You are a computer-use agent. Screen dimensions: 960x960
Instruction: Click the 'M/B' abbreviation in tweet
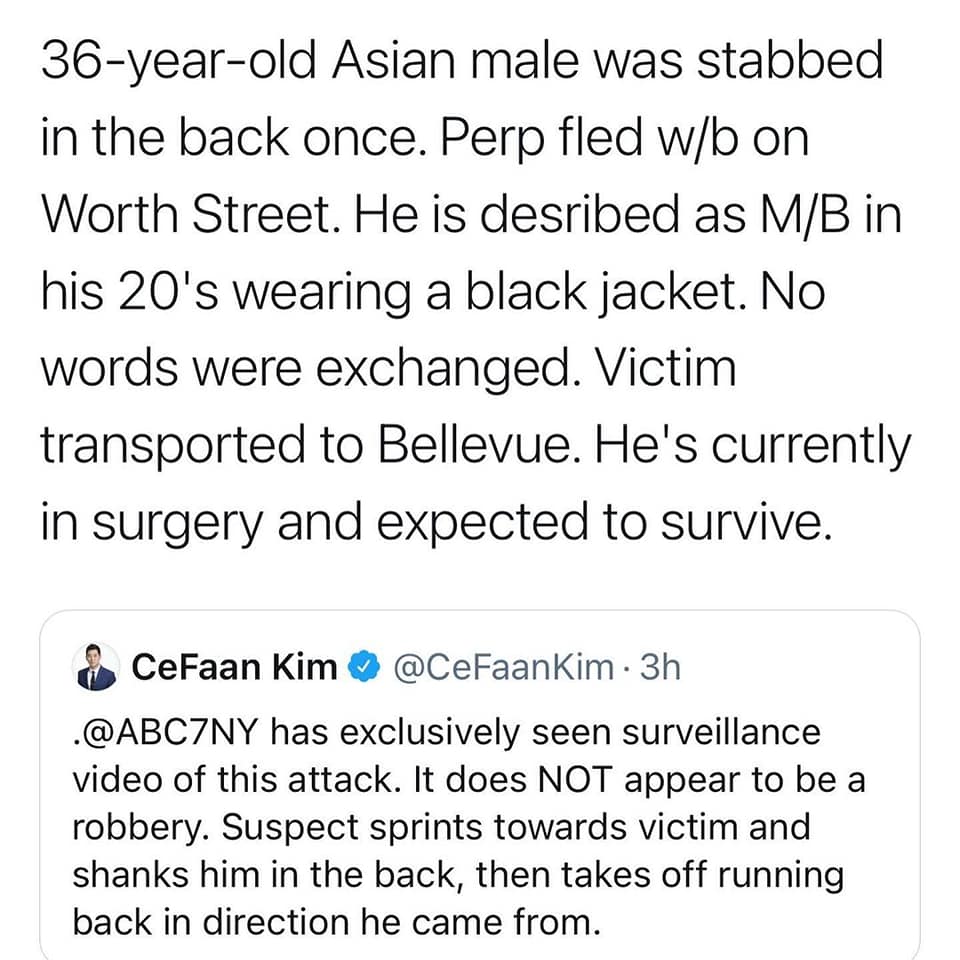pyautogui.click(x=804, y=215)
